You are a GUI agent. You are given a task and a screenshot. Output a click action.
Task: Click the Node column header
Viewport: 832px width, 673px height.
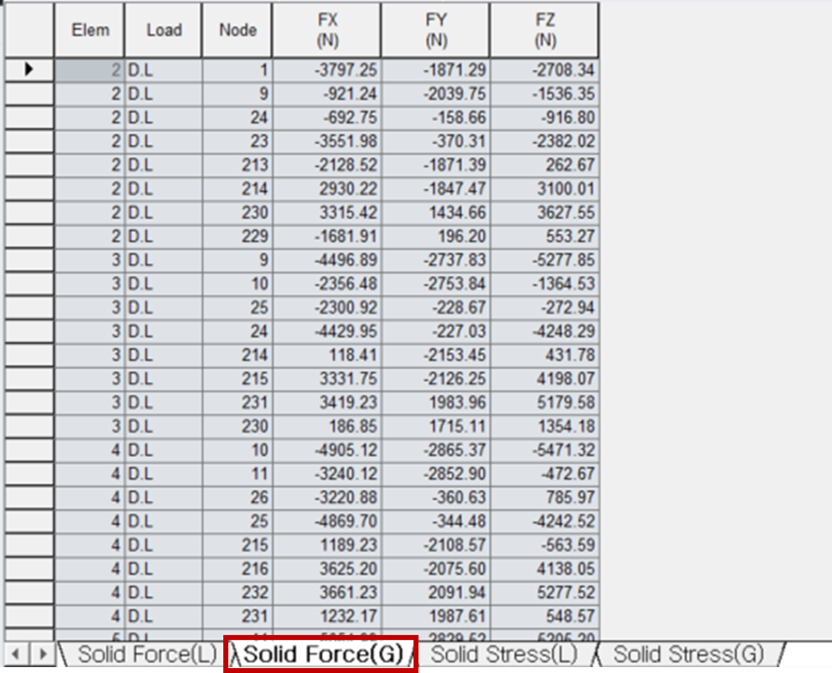coord(237,30)
